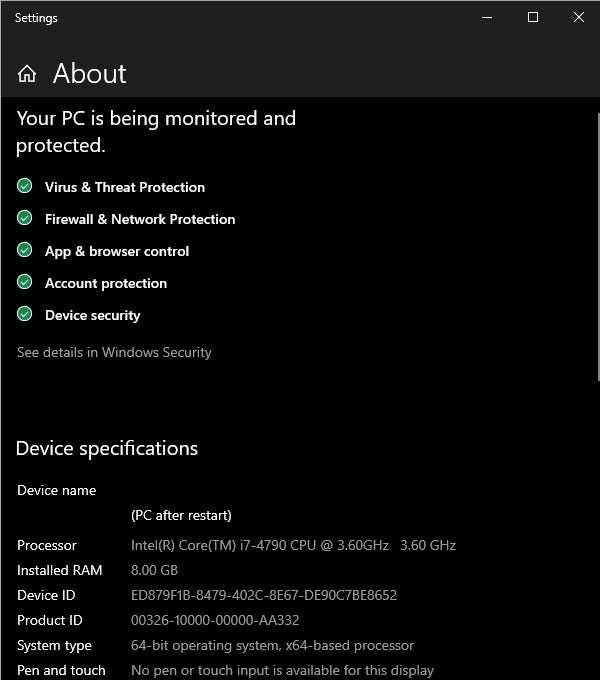
Task: Click the Product ID value 00326-10000-00000-AA332
Action: pyautogui.click(x=215, y=620)
